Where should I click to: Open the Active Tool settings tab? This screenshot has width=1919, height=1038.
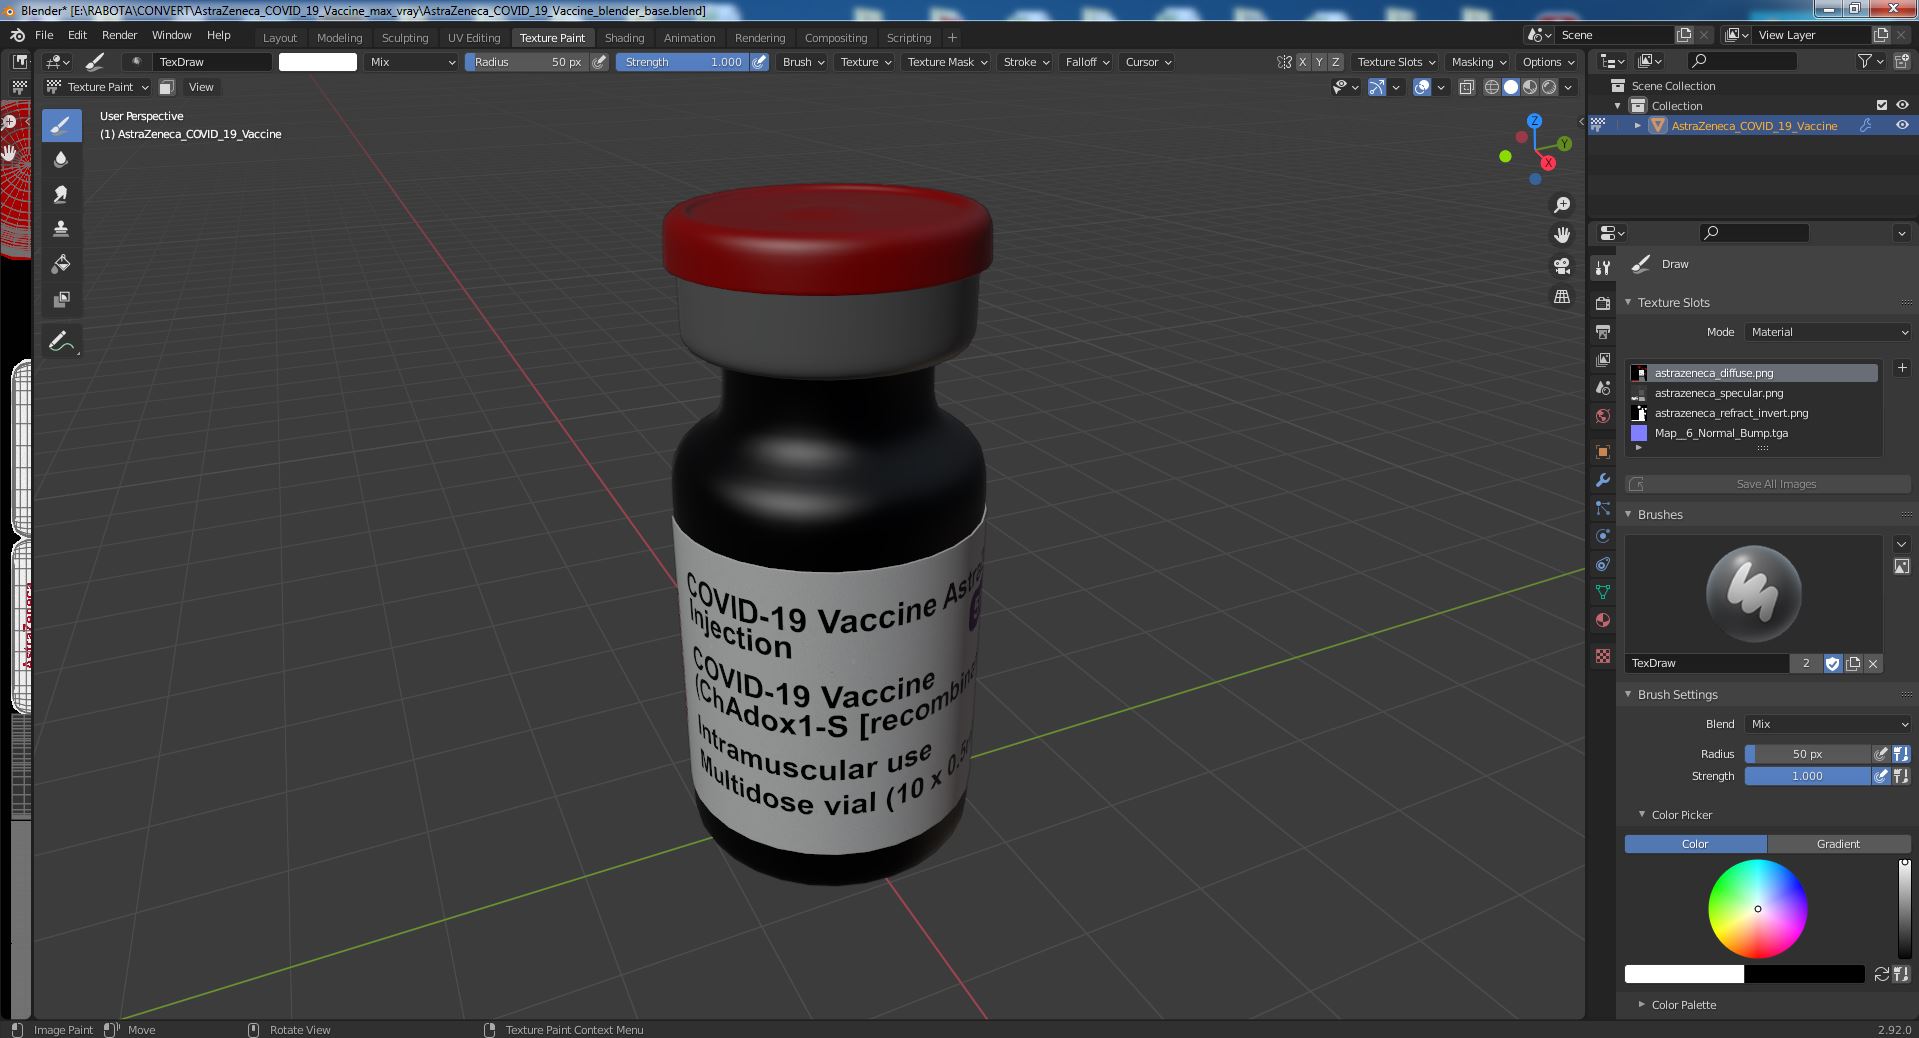coord(1603,267)
